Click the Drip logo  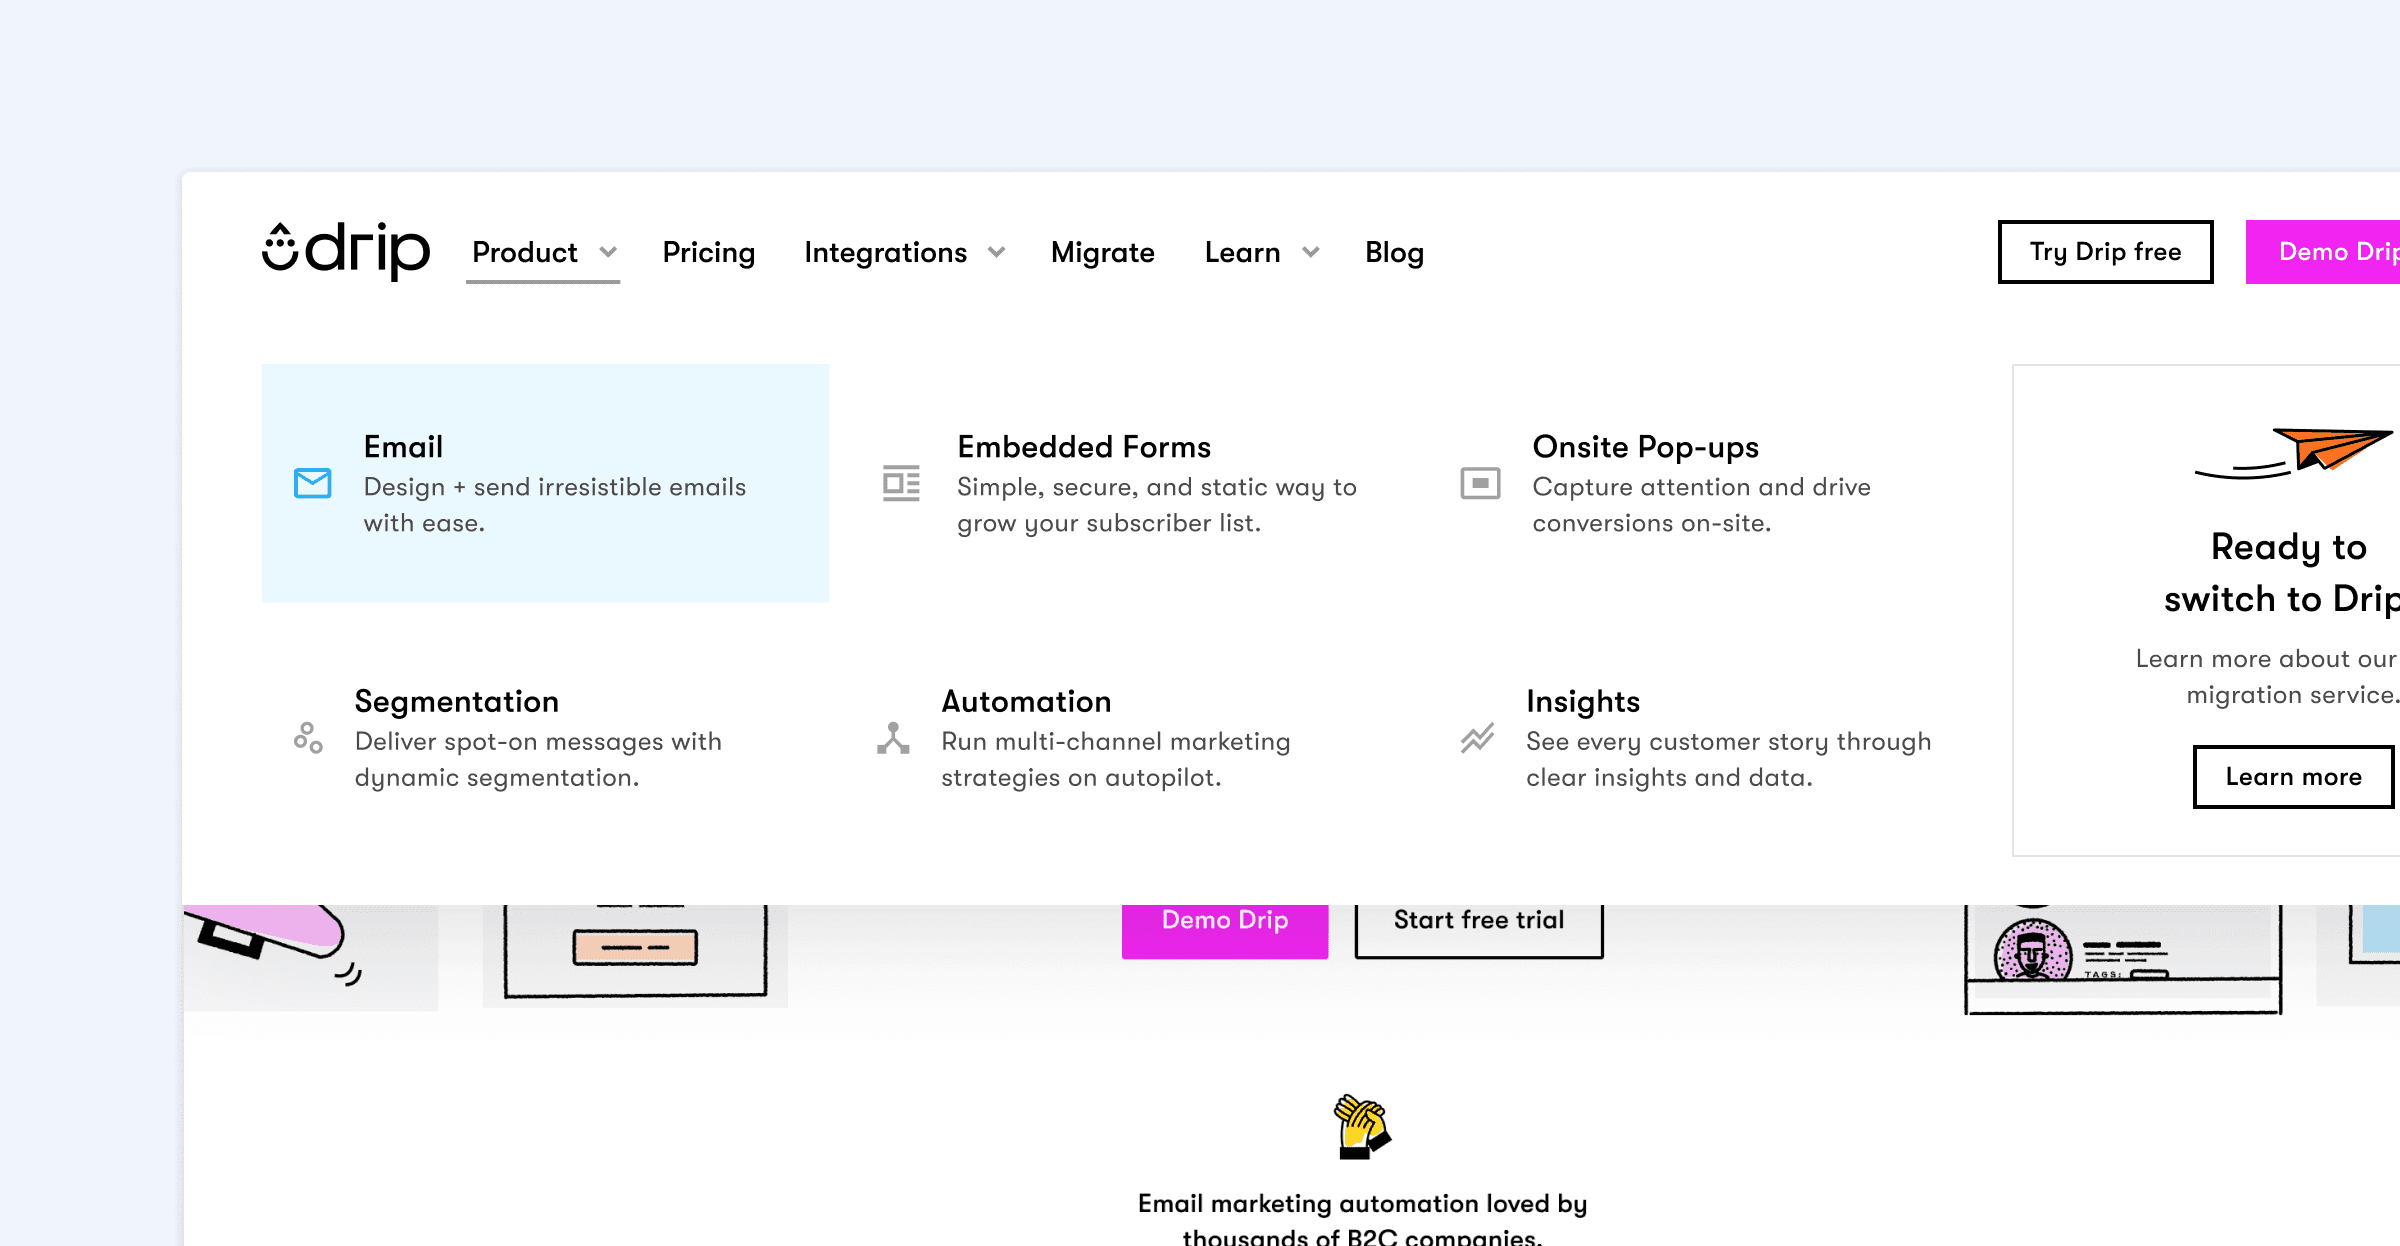345,250
